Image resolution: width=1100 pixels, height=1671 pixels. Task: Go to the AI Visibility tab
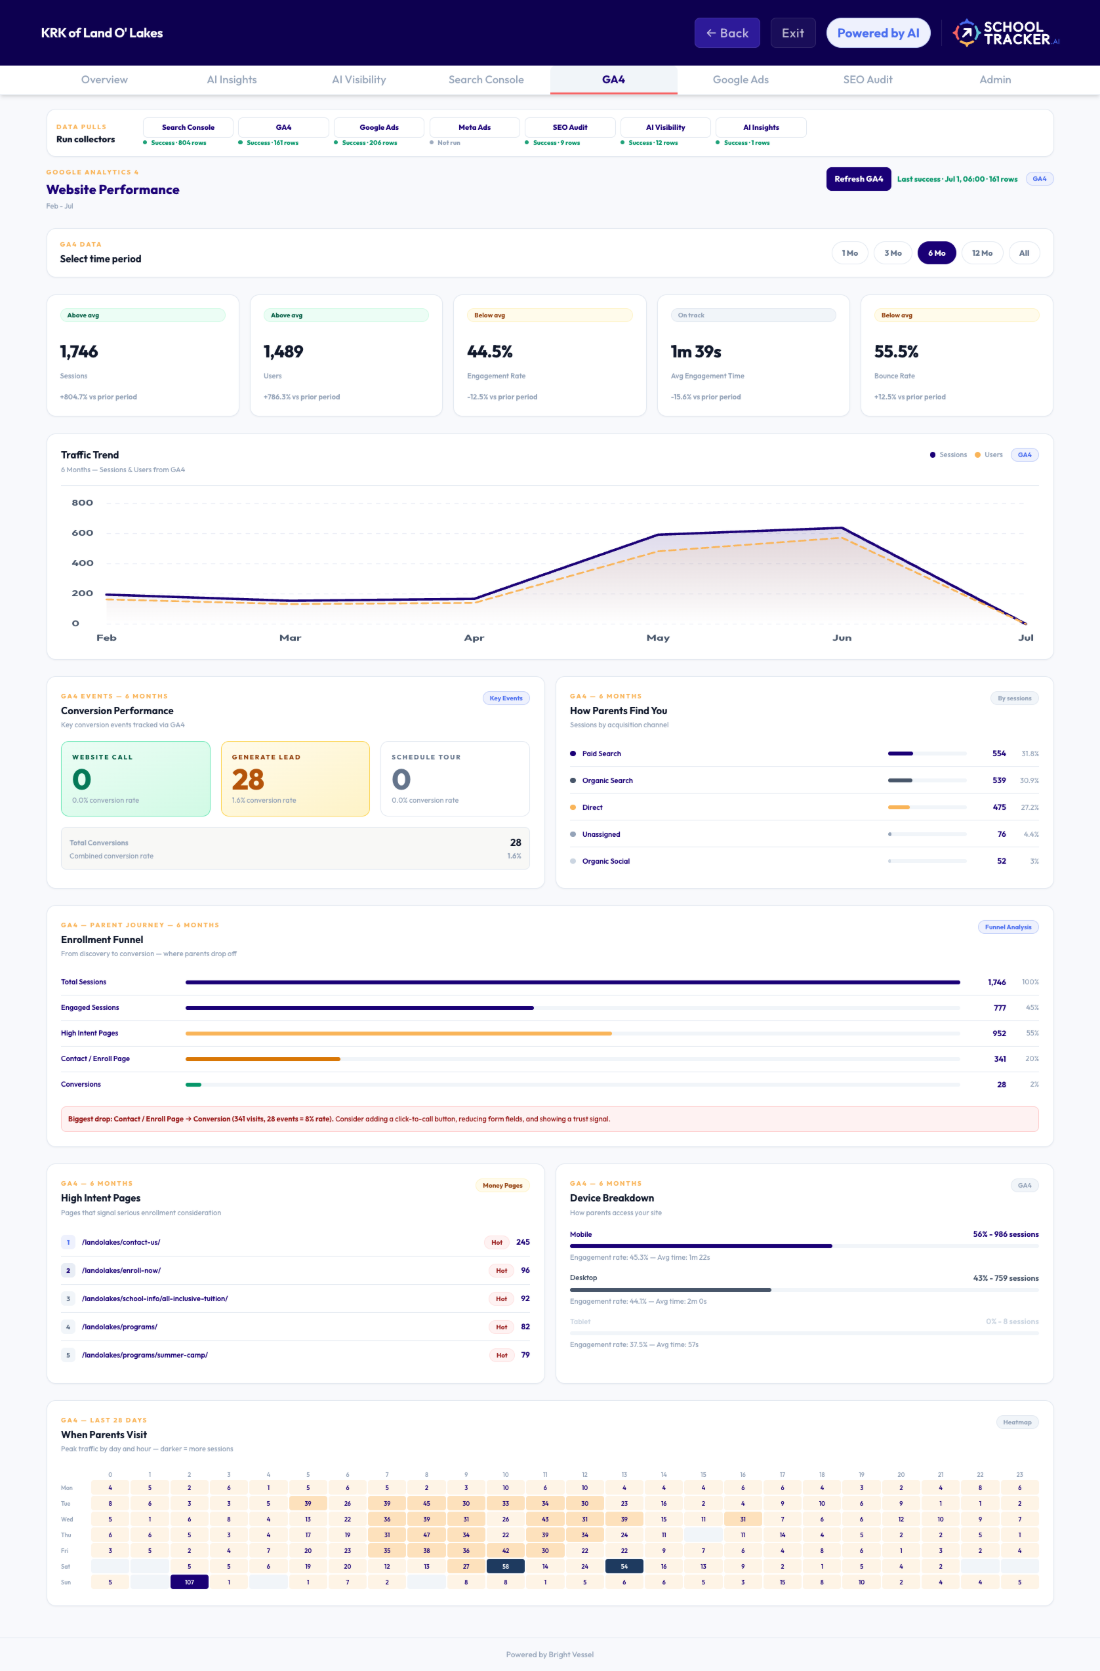(359, 80)
